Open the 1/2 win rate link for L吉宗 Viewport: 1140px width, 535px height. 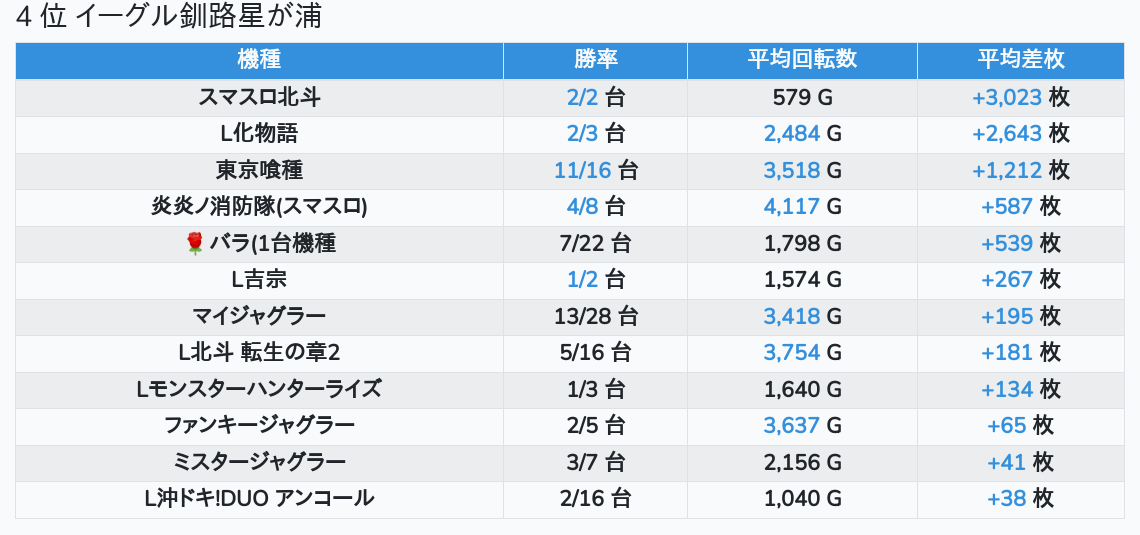pyautogui.click(x=581, y=279)
